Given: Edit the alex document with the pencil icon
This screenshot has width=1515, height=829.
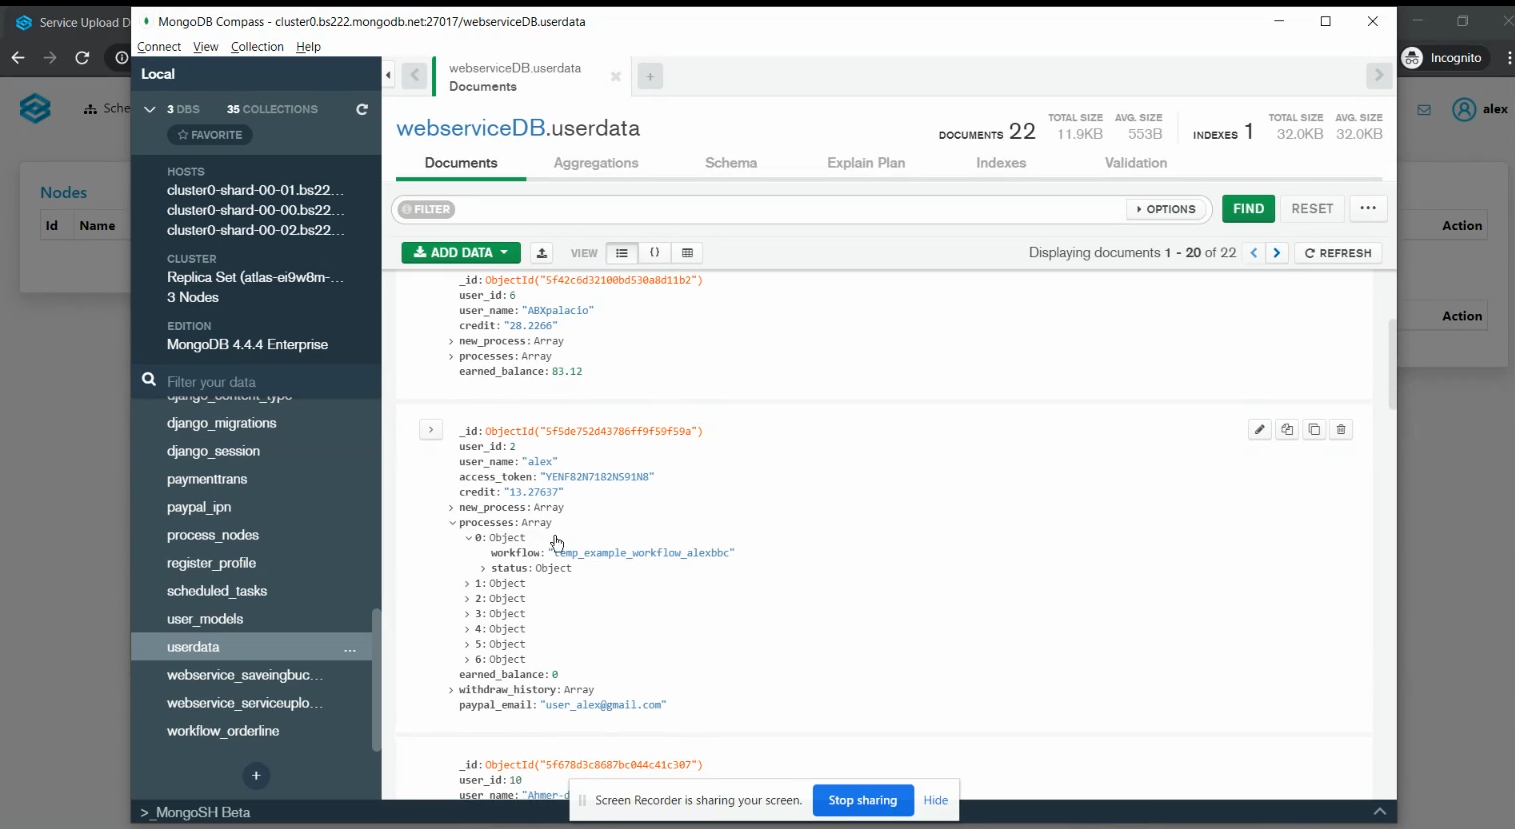Looking at the screenshot, I should click(1260, 430).
